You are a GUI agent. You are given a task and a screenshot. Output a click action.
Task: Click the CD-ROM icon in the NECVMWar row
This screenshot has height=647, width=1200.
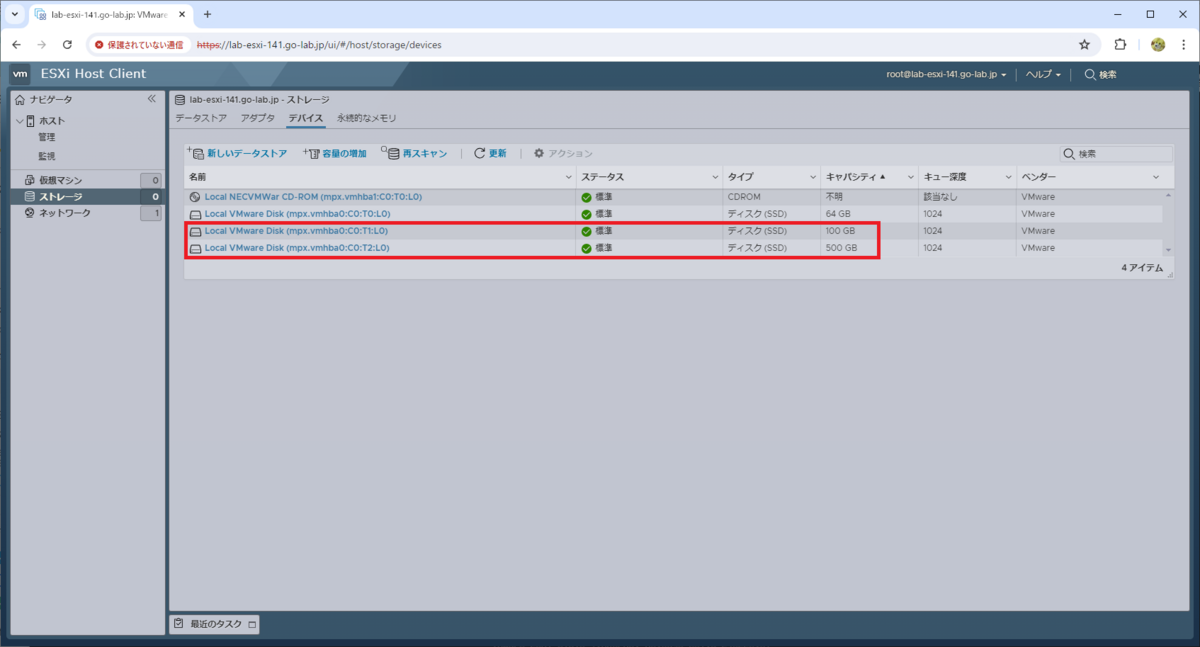click(x=195, y=197)
